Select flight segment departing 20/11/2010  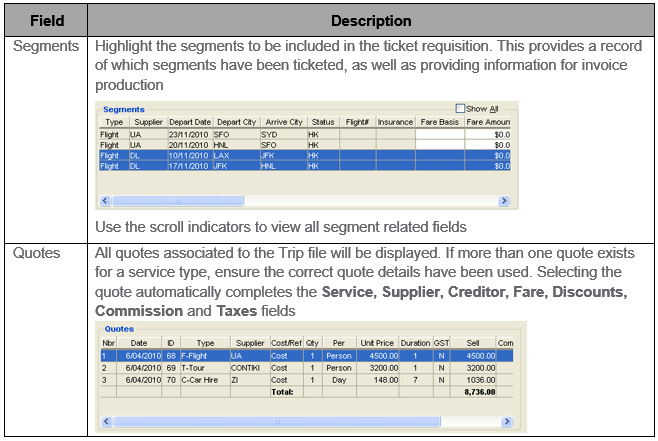pos(305,145)
